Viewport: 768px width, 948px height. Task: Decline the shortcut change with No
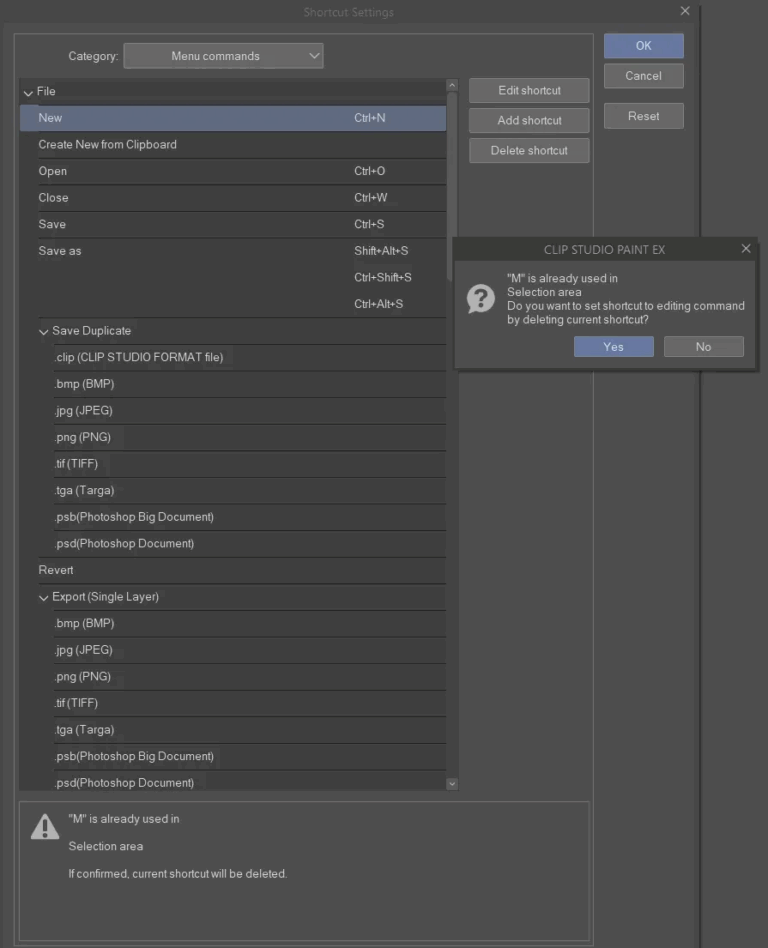703,346
